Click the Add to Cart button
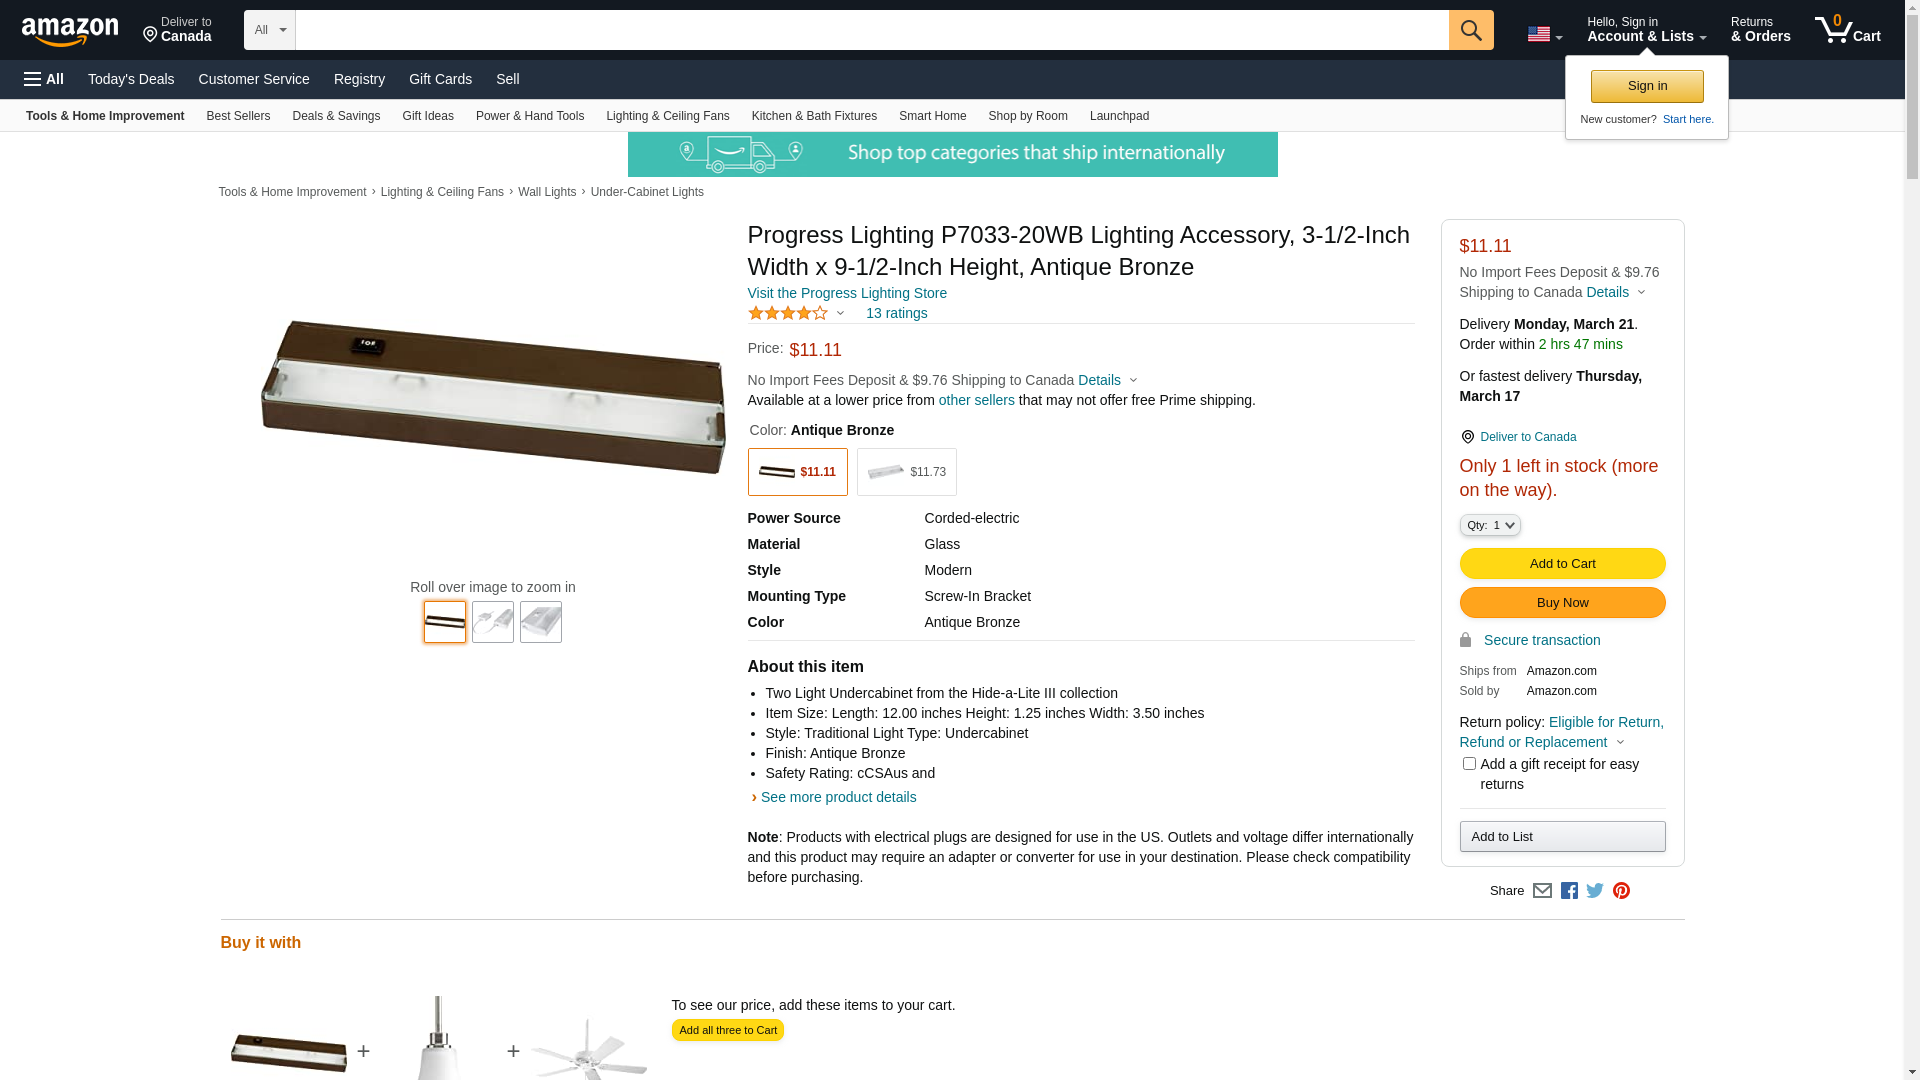1920x1080 pixels. [x=1562, y=563]
